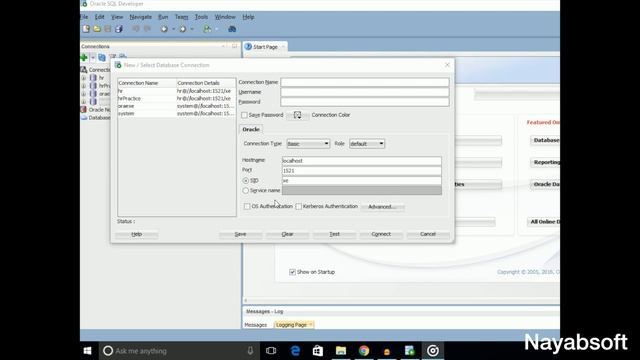This screenshot has height=360, width=640.
Task: Click the Open folder toolbar icon
Action: click(97, 29)
